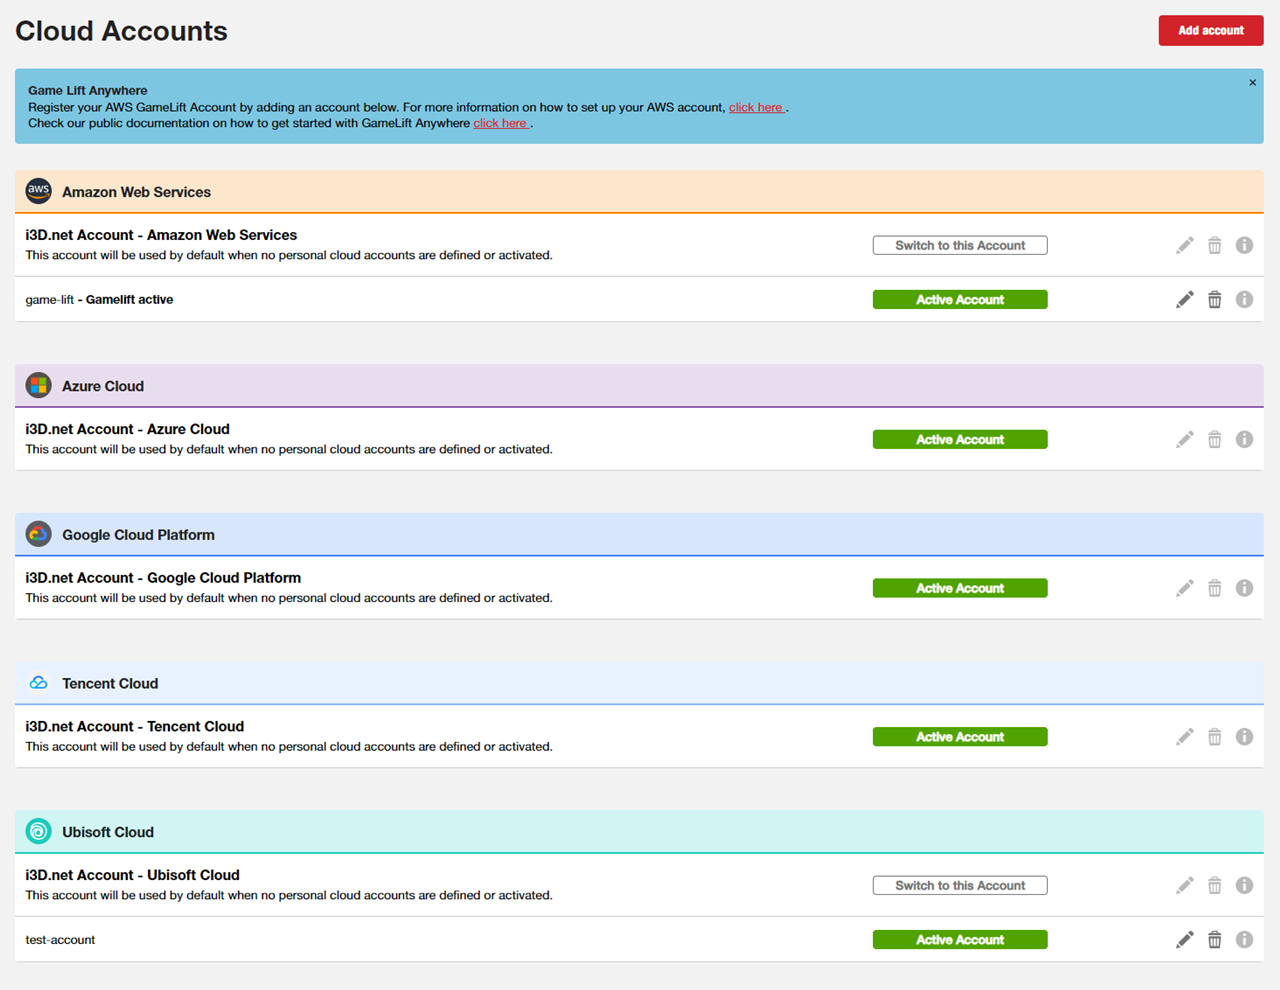
Task: Click Active Account button for test-account
Action: click(960, 939)
